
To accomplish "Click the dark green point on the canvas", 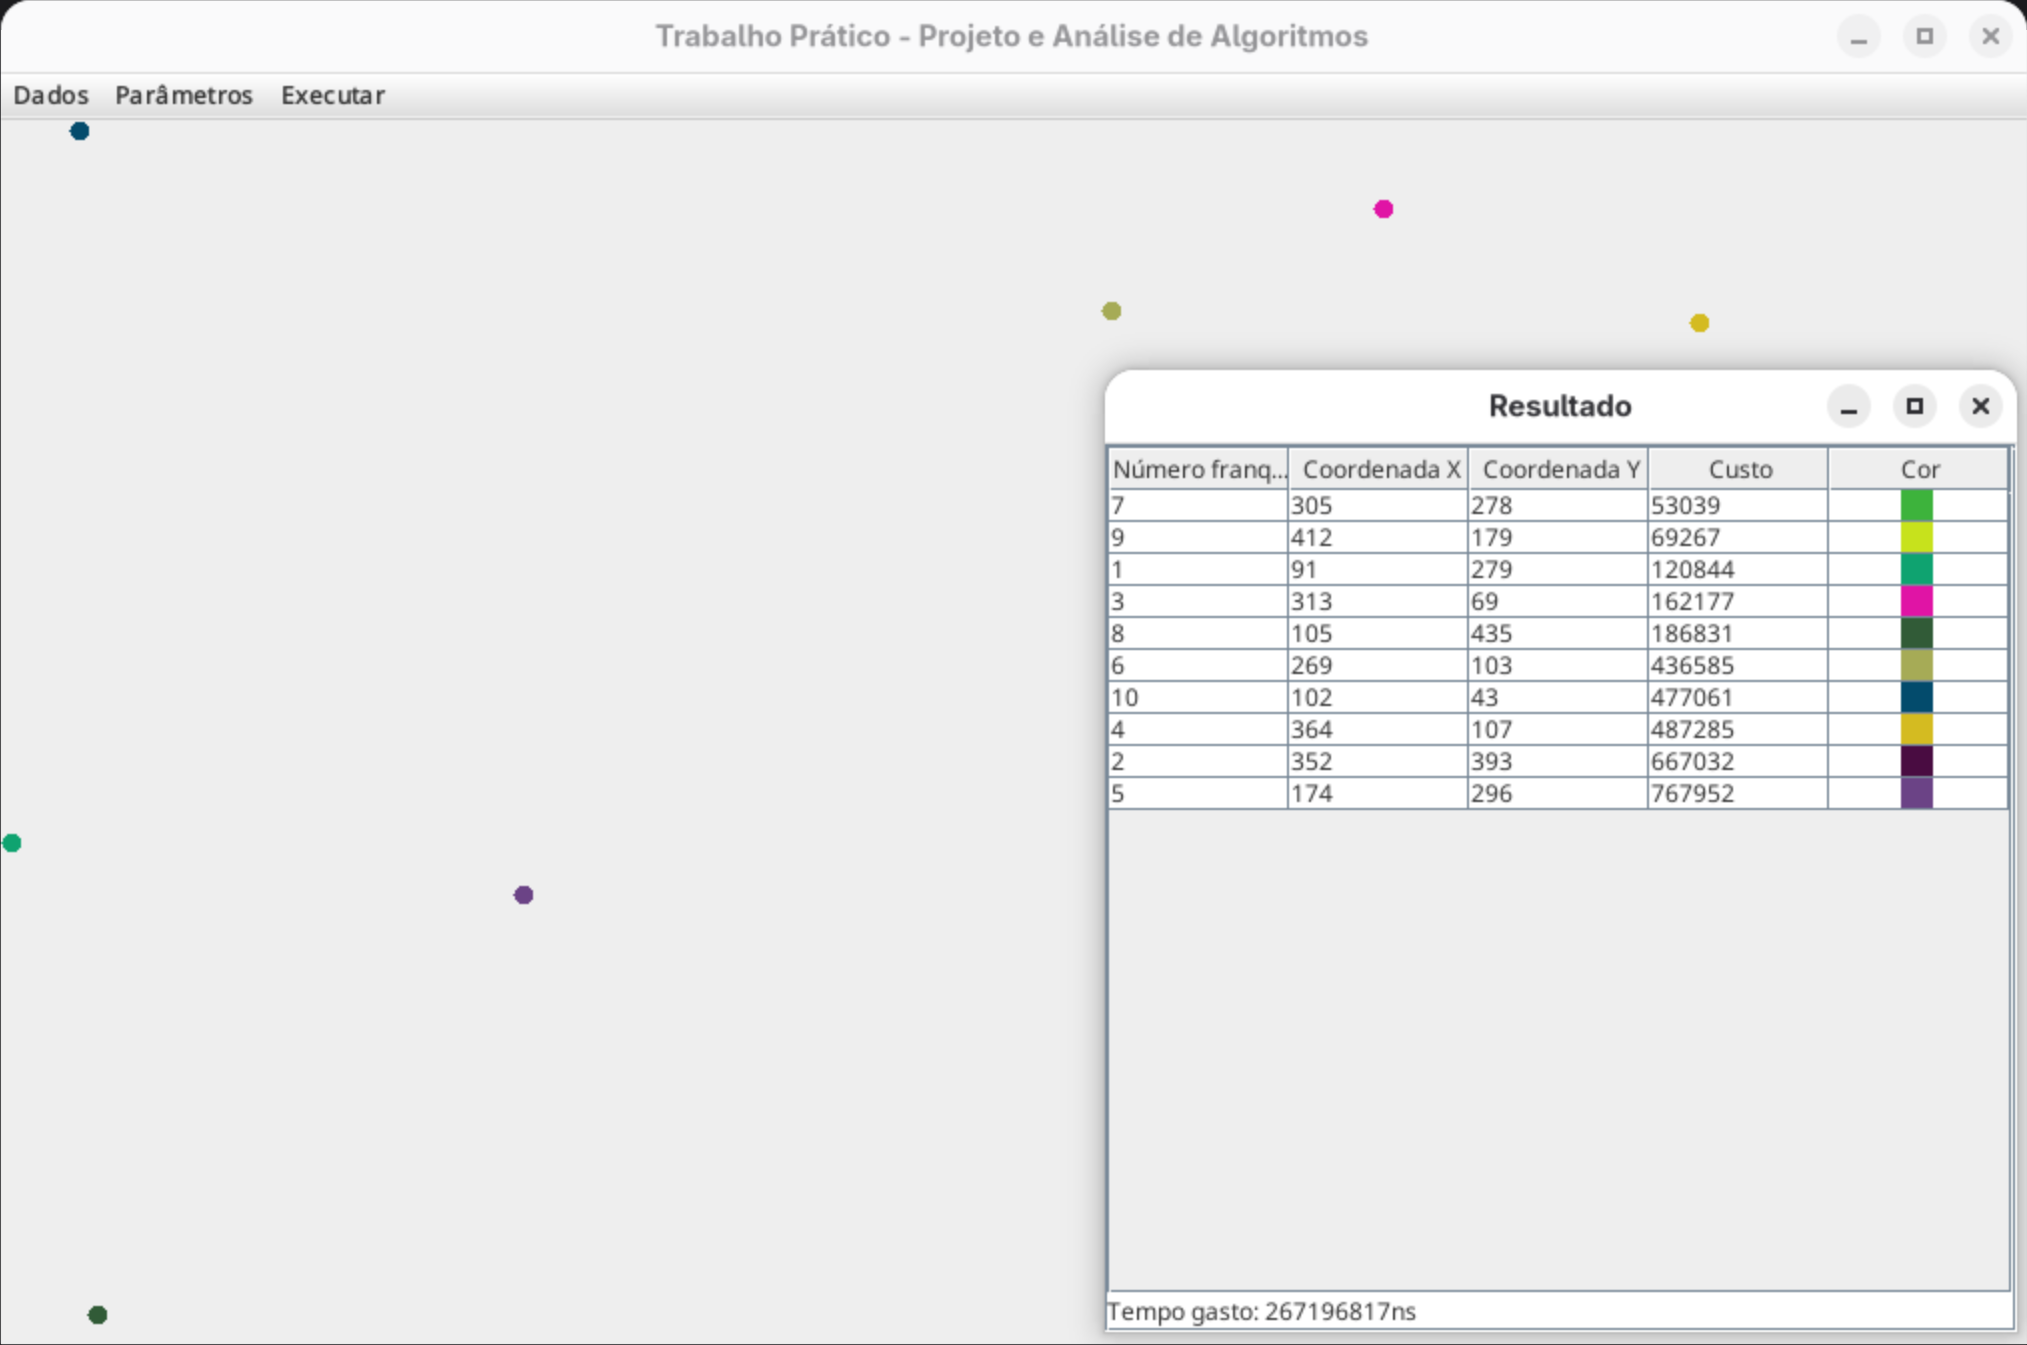I will point(97,1314).
